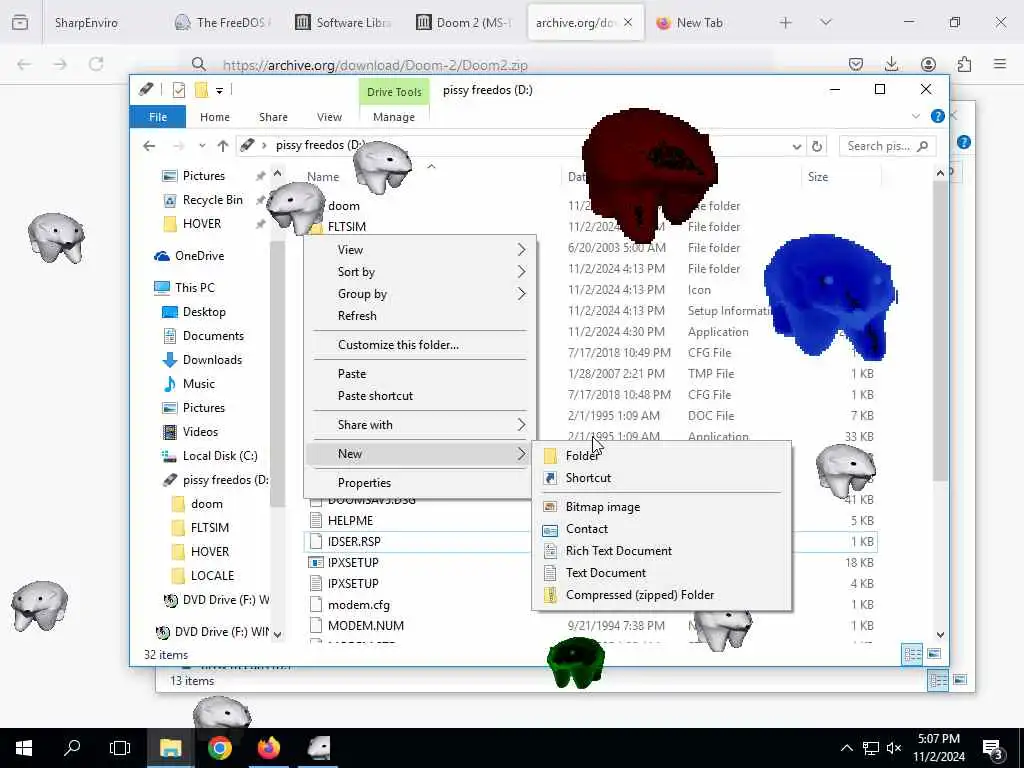Refresh the pissy freedos folder view
The height and width of the screenshot is (768, 1024).
click(817, 146)
